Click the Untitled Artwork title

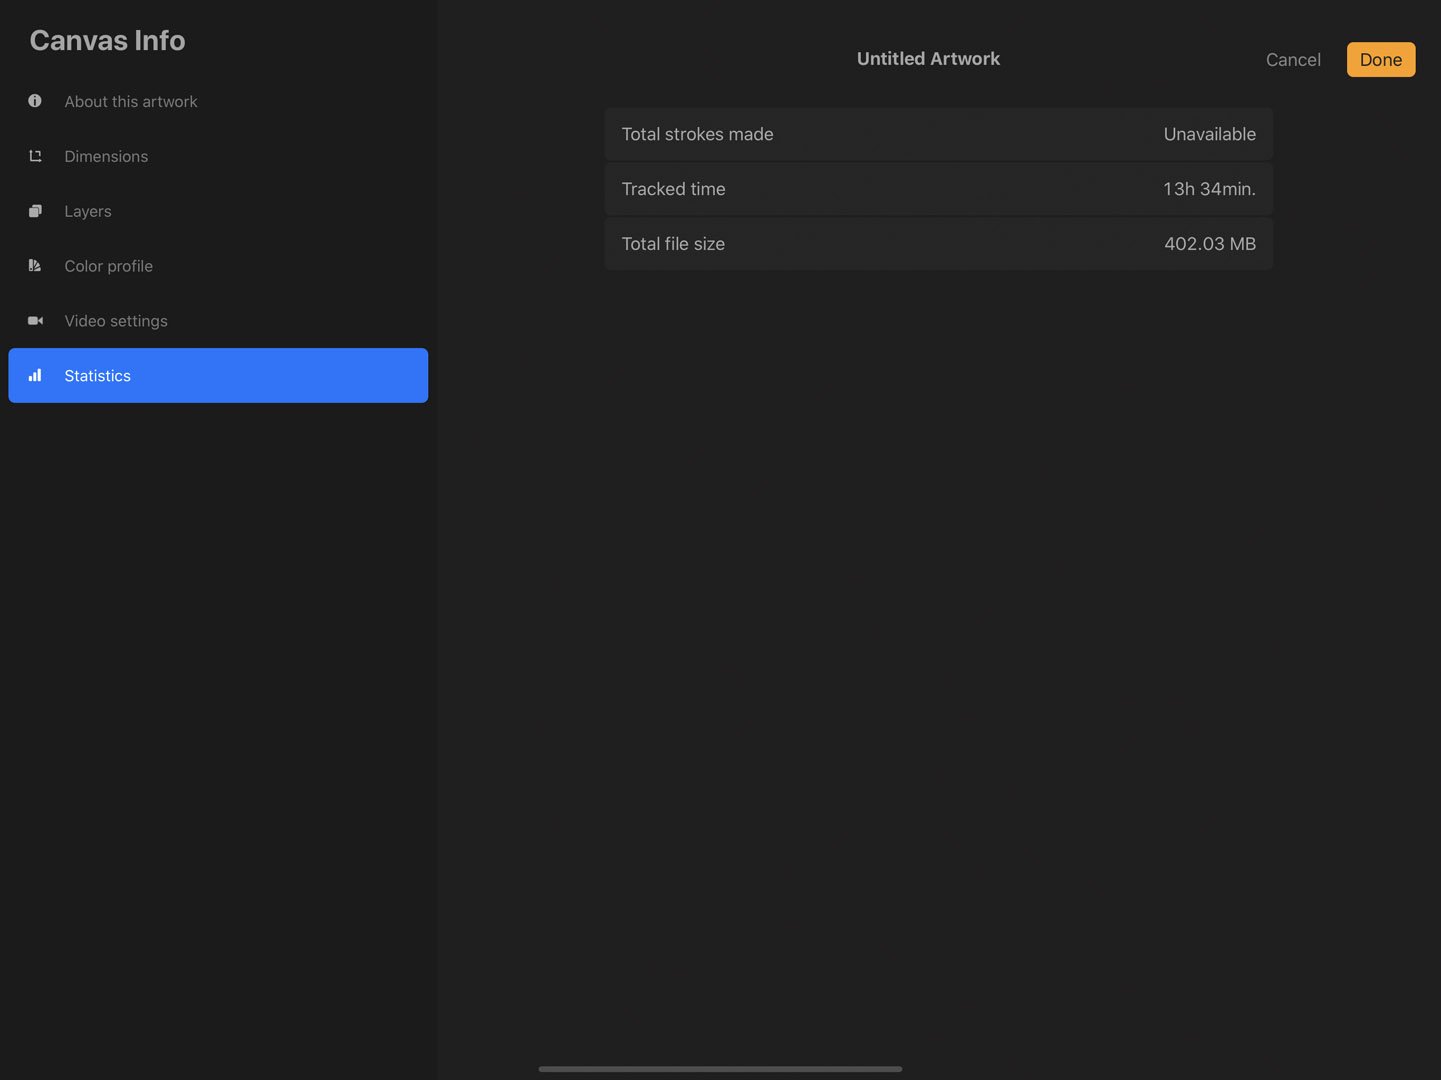[x=928, y=58]
